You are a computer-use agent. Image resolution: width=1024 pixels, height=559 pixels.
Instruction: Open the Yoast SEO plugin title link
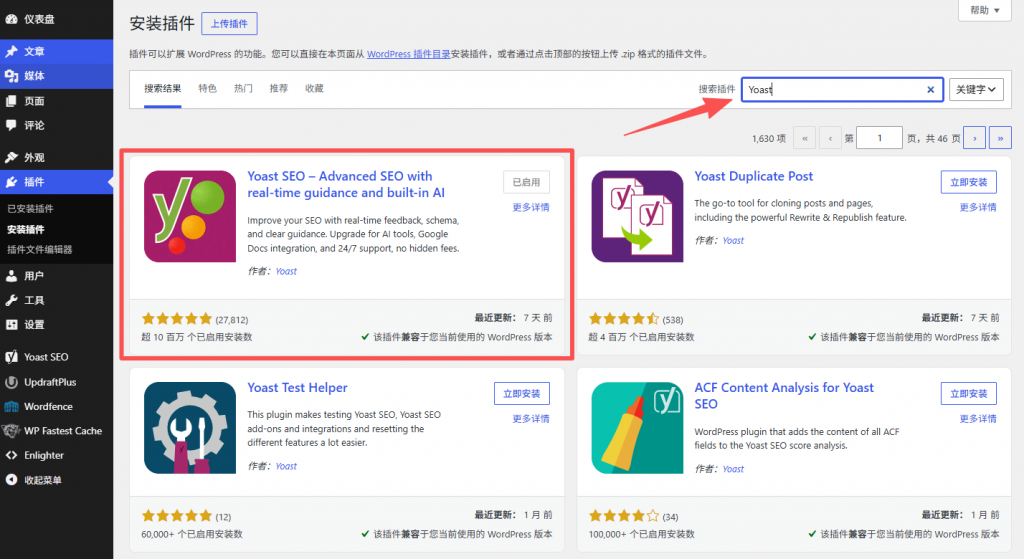[346, 184]
